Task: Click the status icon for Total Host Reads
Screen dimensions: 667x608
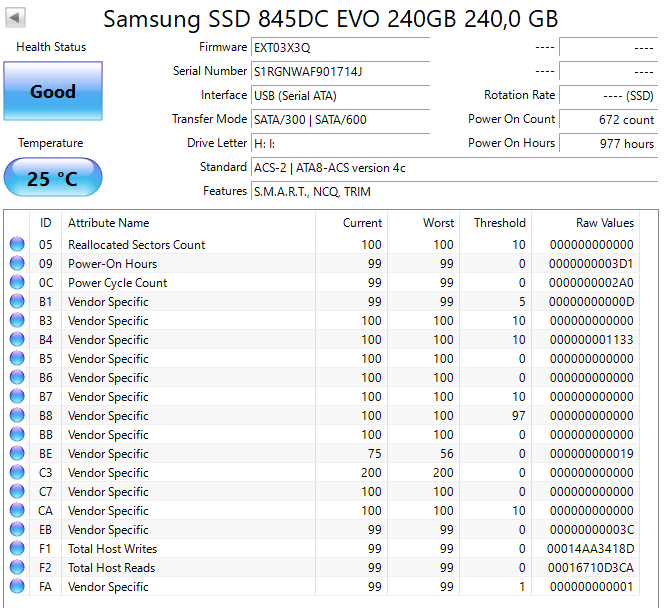Action: click(17, 568)
